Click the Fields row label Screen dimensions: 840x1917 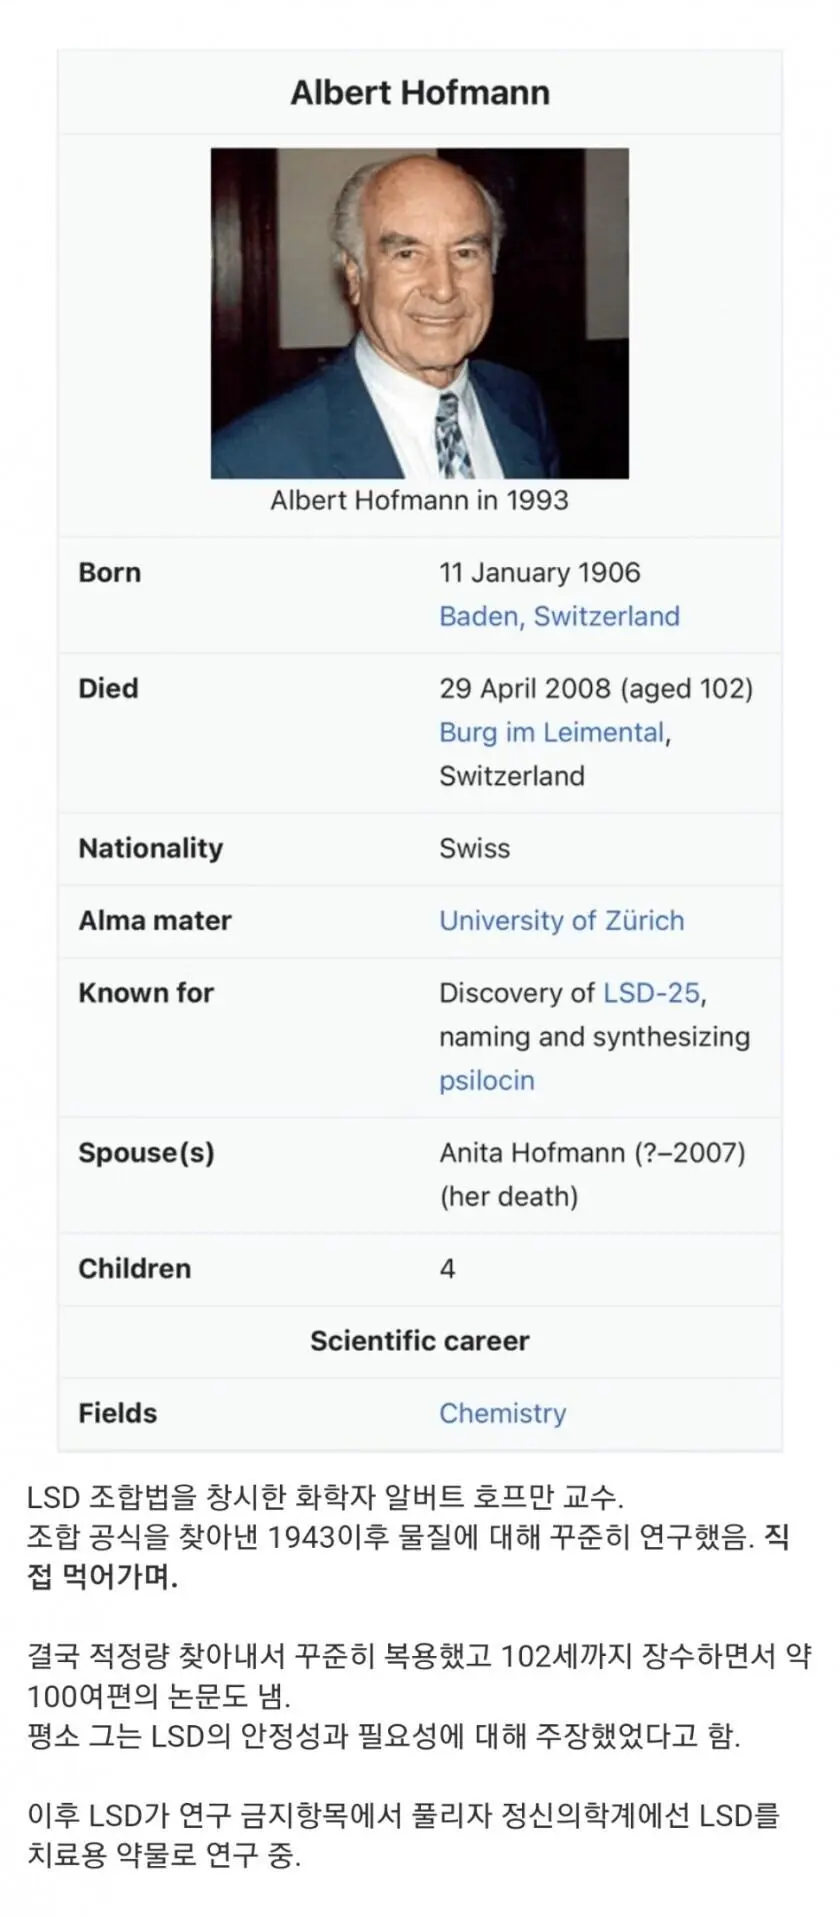[118, 1413]
